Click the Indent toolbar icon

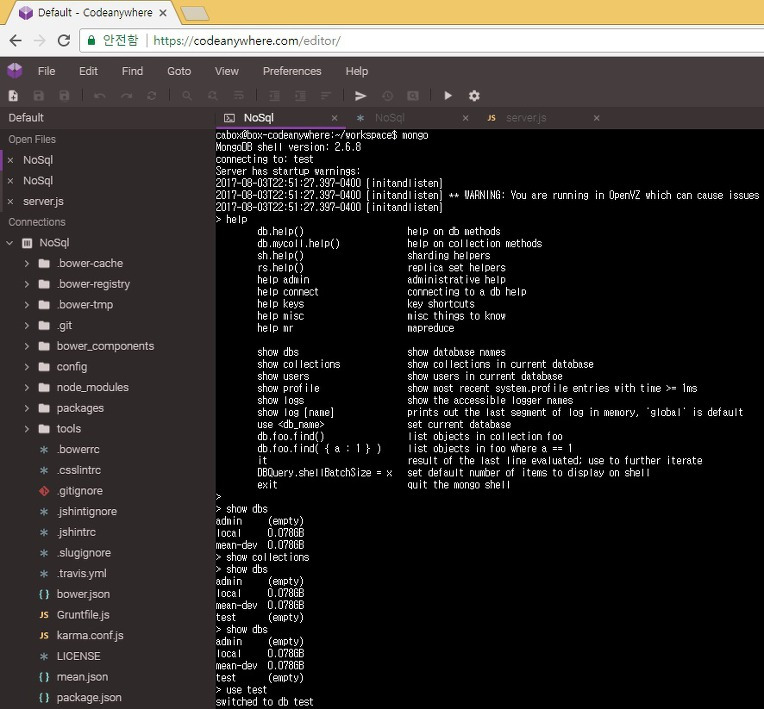(x=300, y=96)
